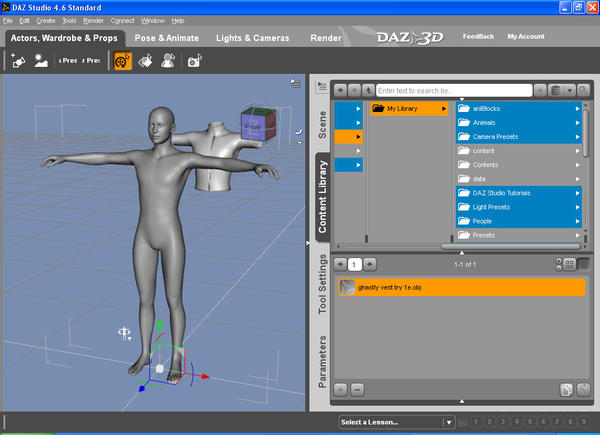Open the viewport options menu icon
This screenshot has height=435, width=600.
pyautogui.click(x=295, y=83)
